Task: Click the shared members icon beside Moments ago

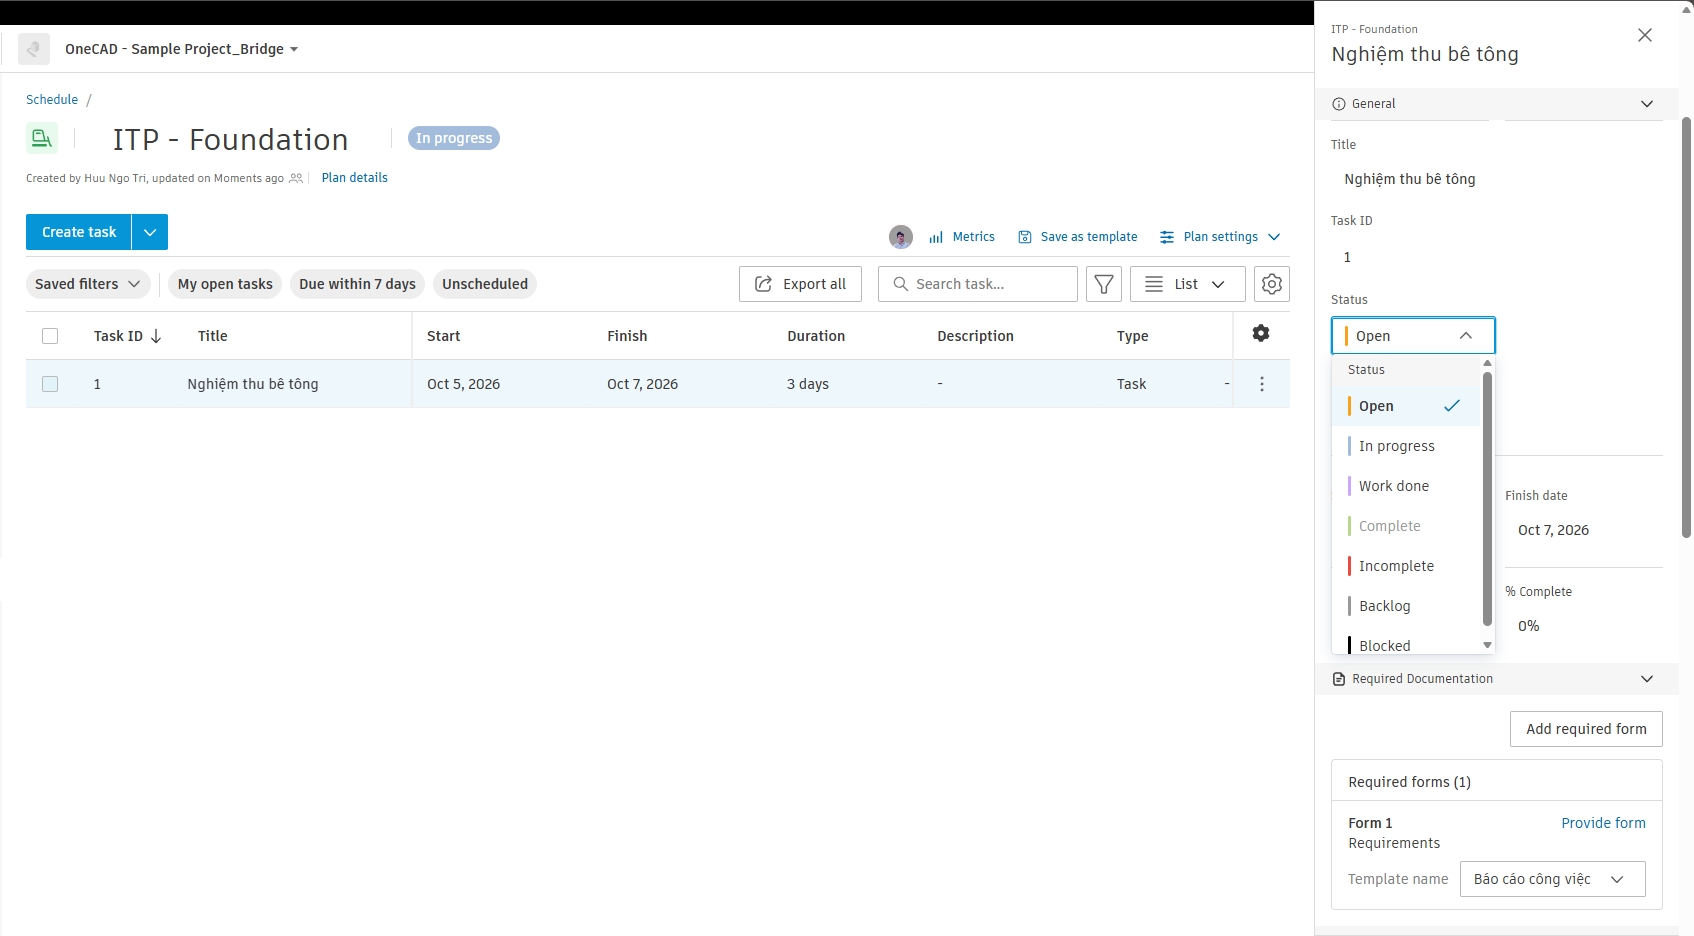Action: (296, 178)
